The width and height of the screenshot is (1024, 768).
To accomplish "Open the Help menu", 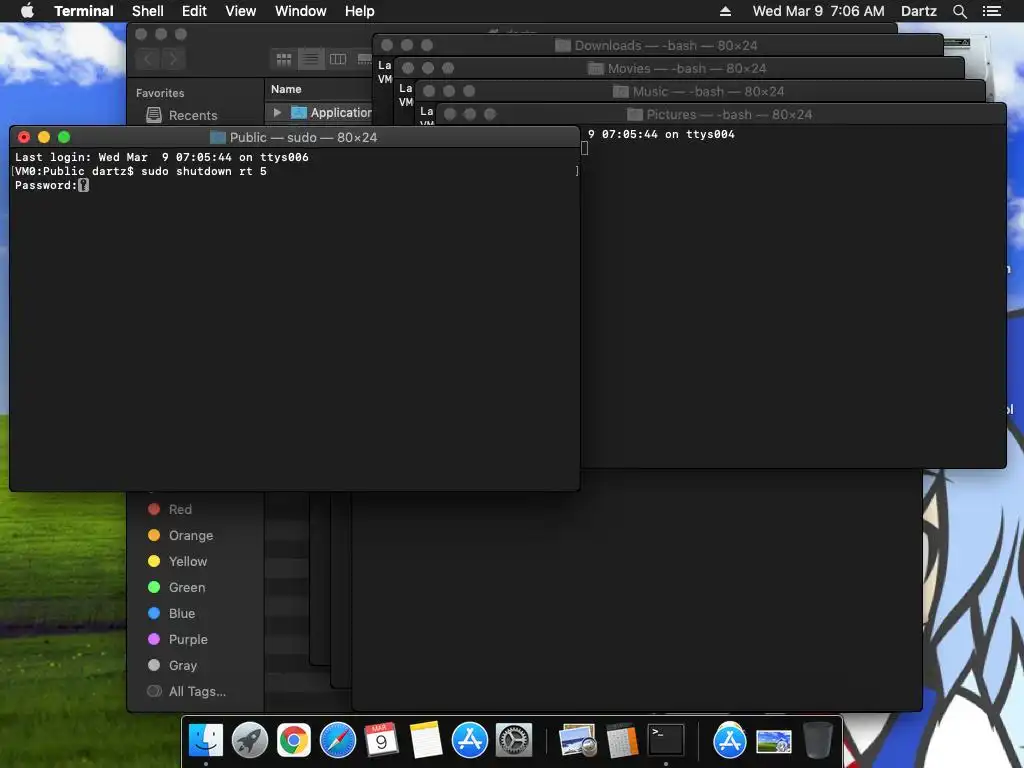I will point(359,11).
